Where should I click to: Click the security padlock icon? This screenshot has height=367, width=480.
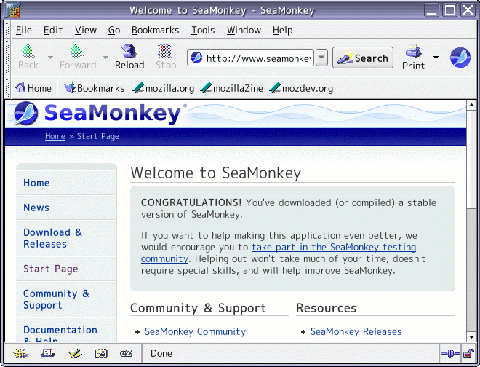click(x=468, y=354)
